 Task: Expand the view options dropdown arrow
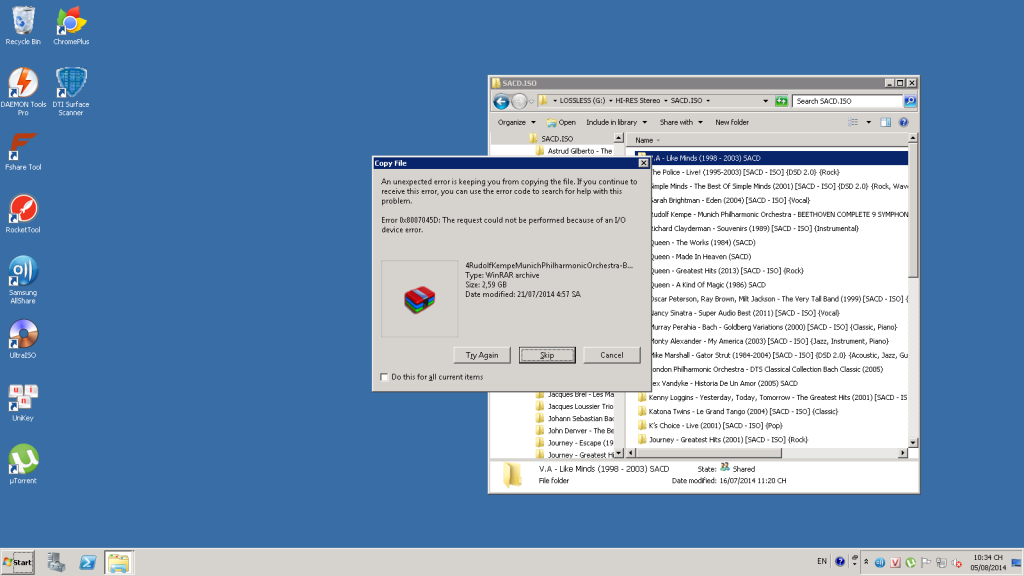pos(869,122)
